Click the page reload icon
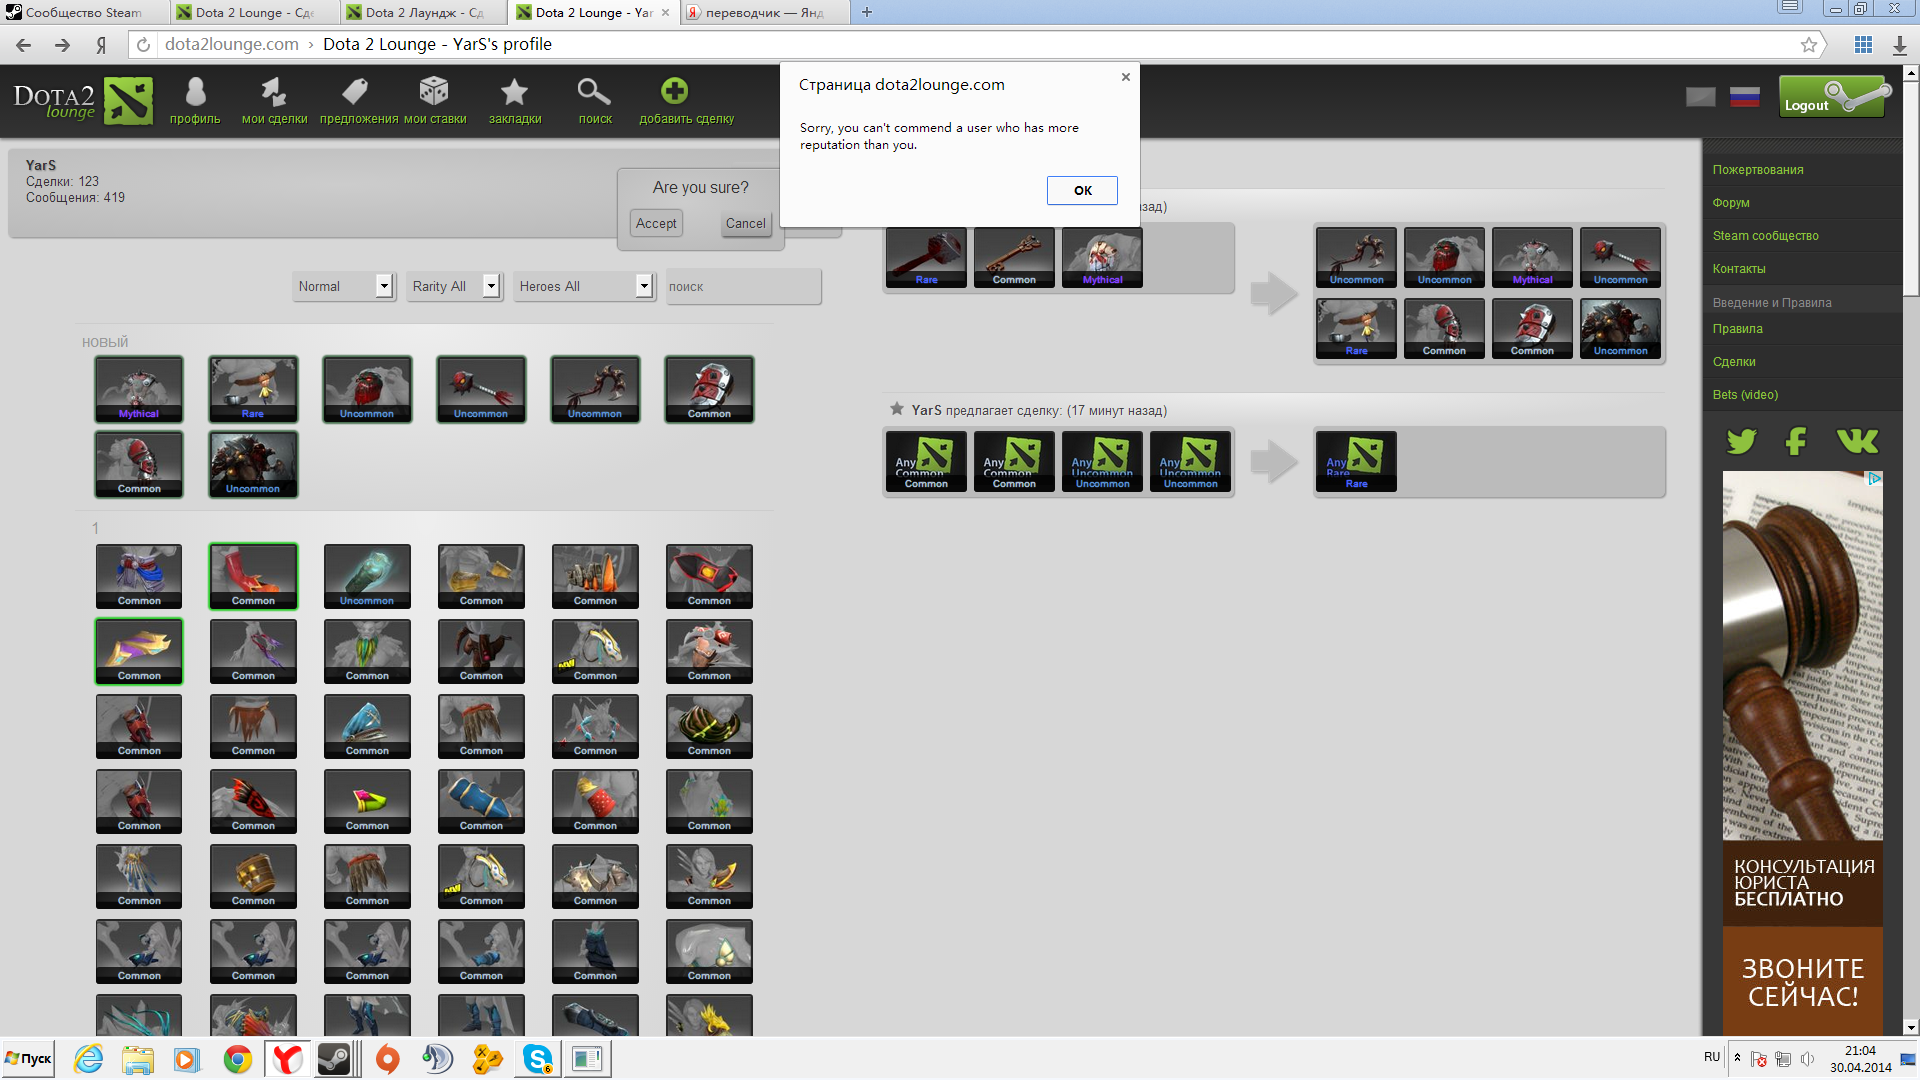Viewport: 1920px width, 1080px height. pyautogui.click(x=143, y=45)
